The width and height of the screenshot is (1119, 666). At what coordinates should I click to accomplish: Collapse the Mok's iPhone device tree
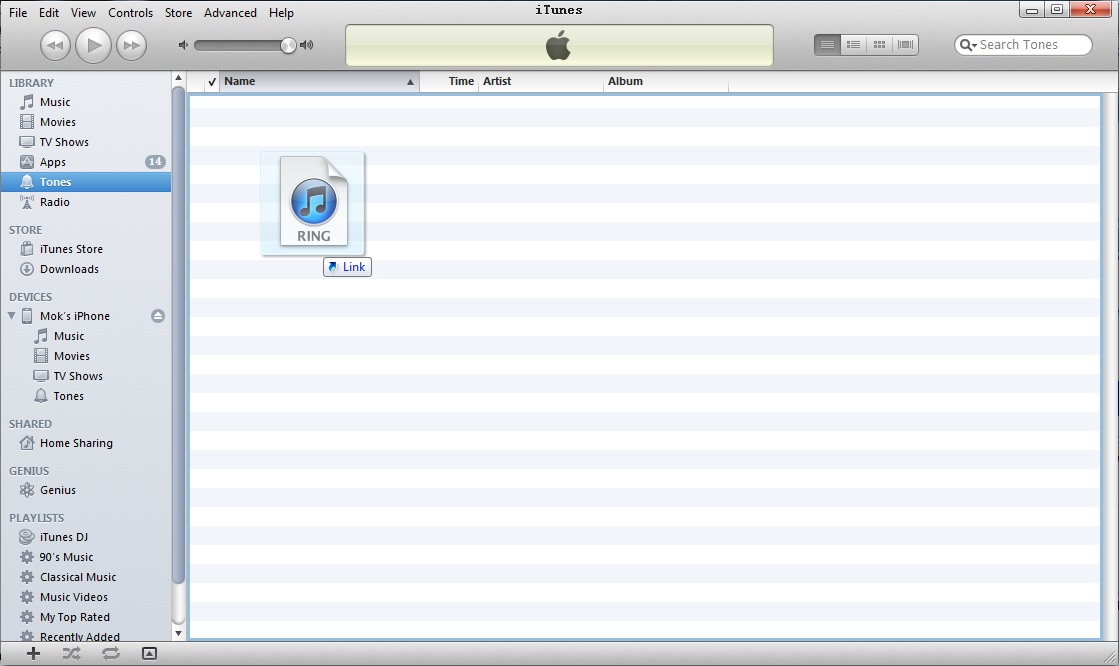[11, 316]
